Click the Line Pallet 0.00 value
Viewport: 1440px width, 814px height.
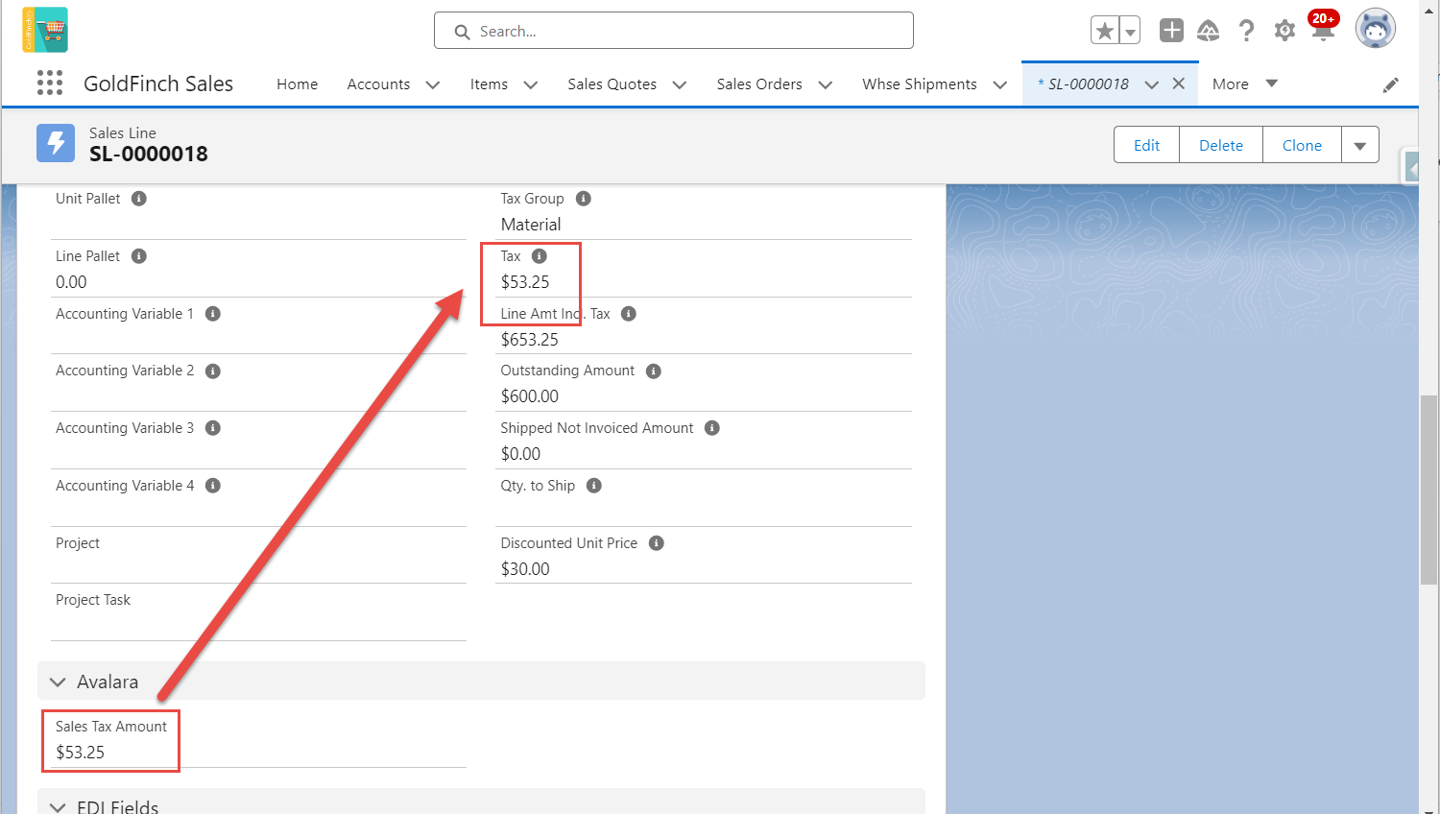pyautogui.click(x=71, y=282)
